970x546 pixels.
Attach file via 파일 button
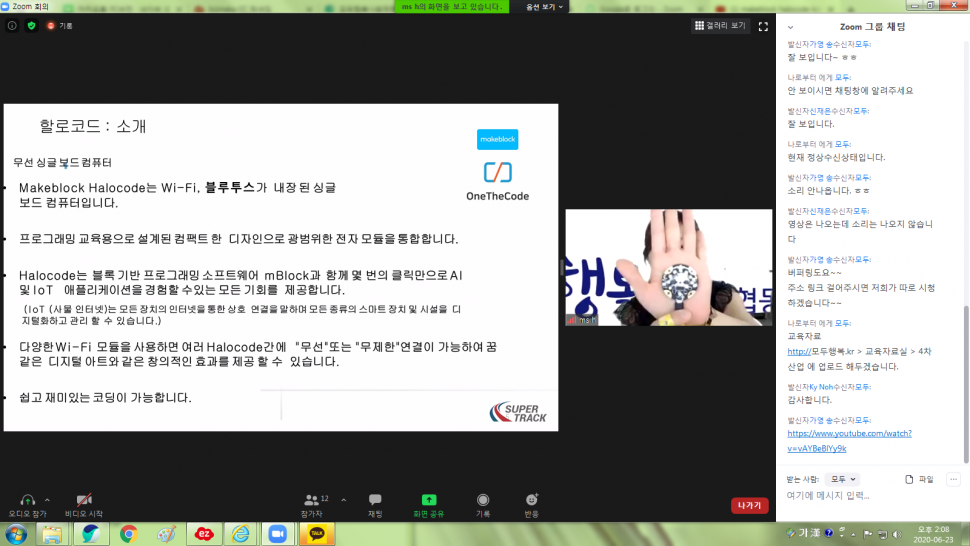point(919,479)
